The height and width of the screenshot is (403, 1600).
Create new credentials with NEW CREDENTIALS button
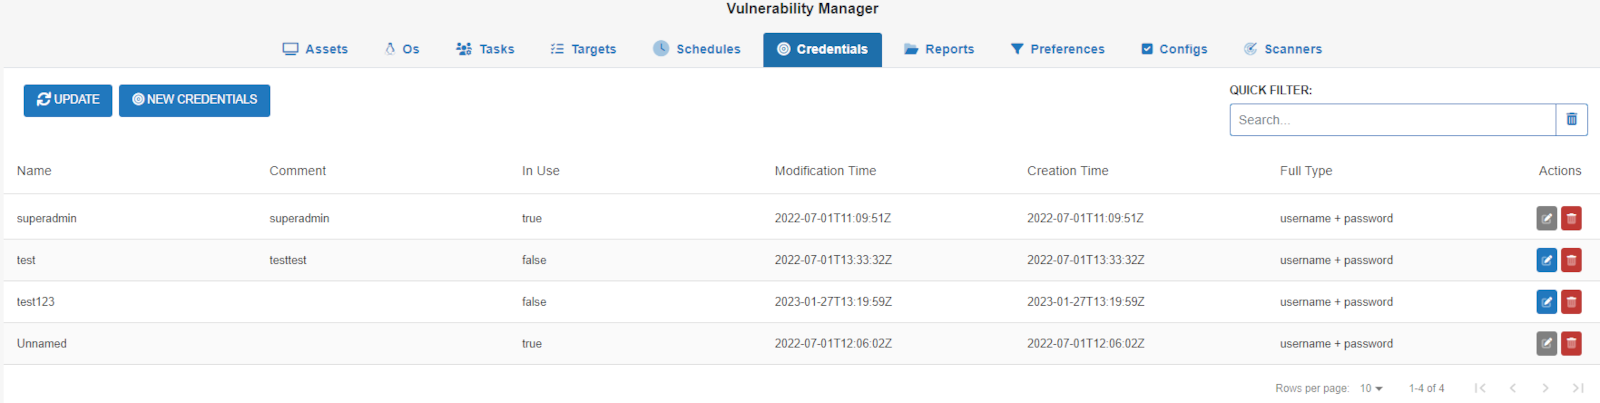pyautogui.click(x=194, y=100)
